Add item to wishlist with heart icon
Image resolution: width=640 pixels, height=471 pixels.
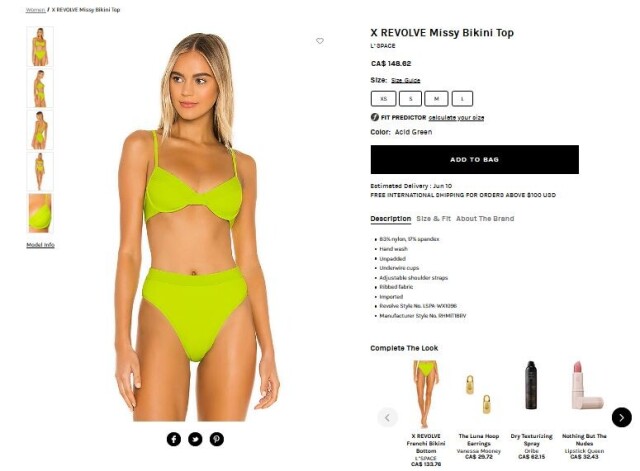[320, 41]
